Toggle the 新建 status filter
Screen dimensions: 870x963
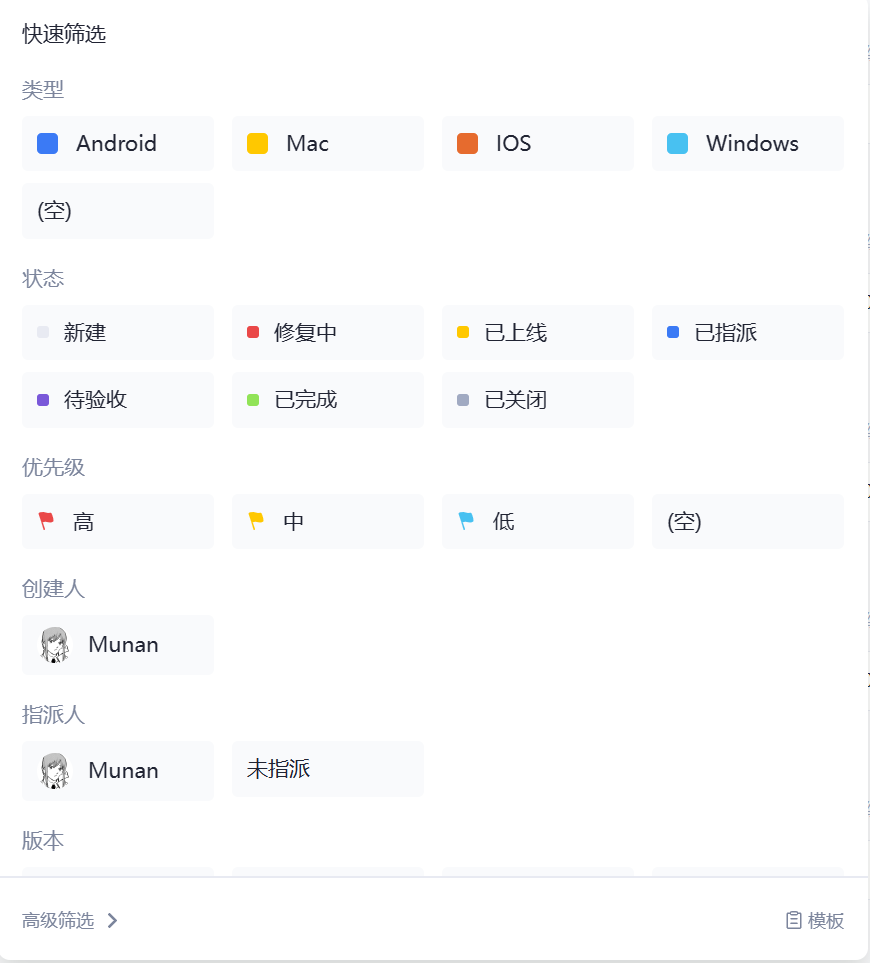(x=118, y=333)
